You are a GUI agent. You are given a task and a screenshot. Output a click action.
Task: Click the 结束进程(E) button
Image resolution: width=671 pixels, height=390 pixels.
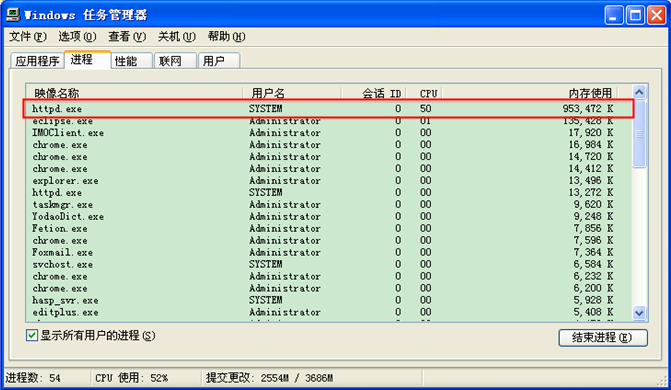(603, 338)
